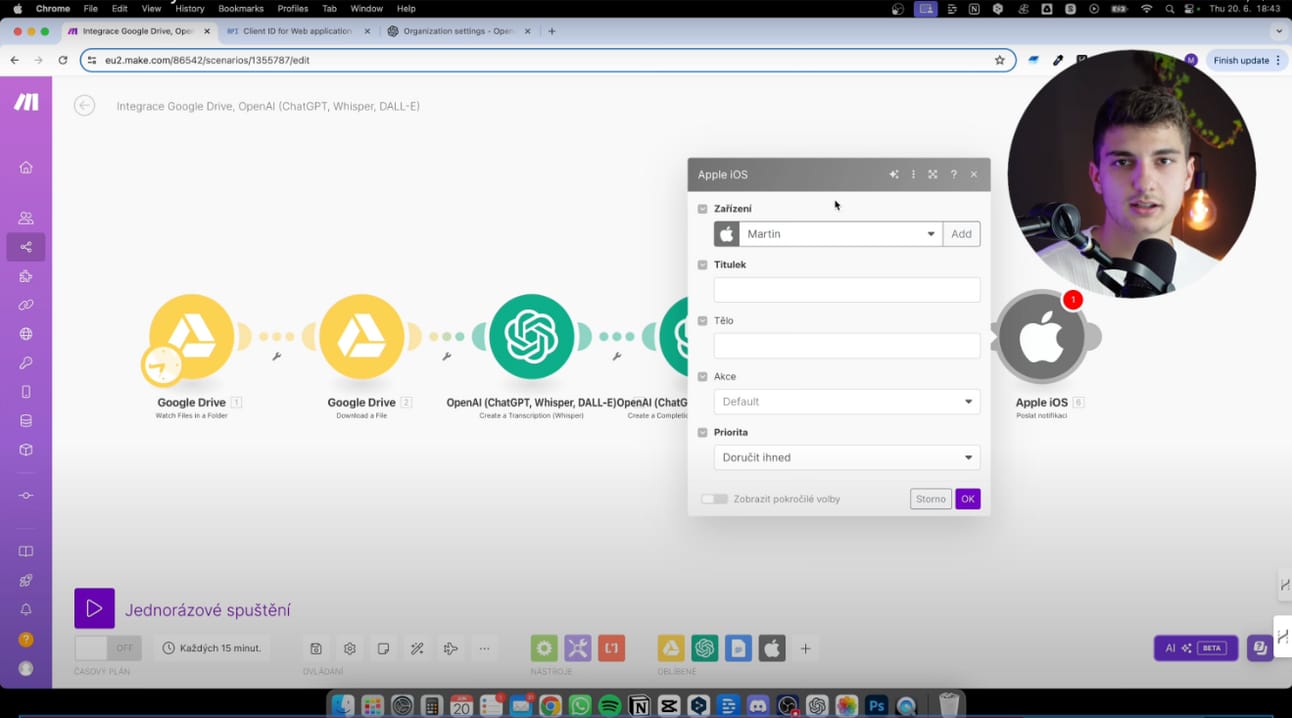Switch to Organization settings browser tab
Viewport: 1292px width, 718px height.
pyautogui.click(x=458, y=31)
